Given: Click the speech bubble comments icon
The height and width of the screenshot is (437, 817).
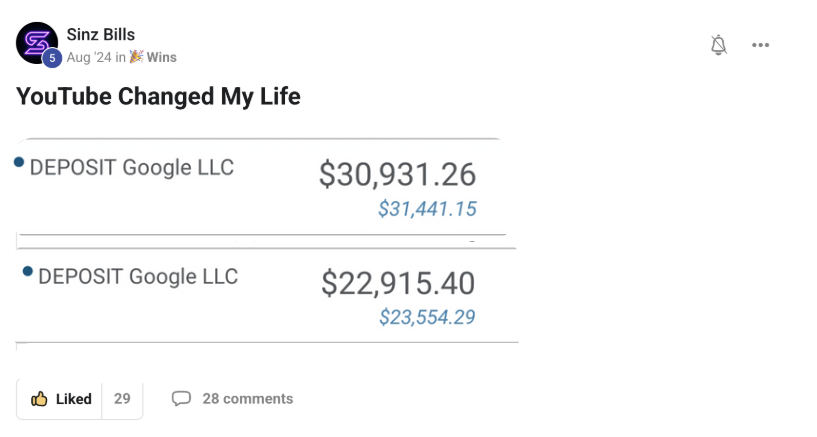Looking at the screenshot, I should (181, 399).
